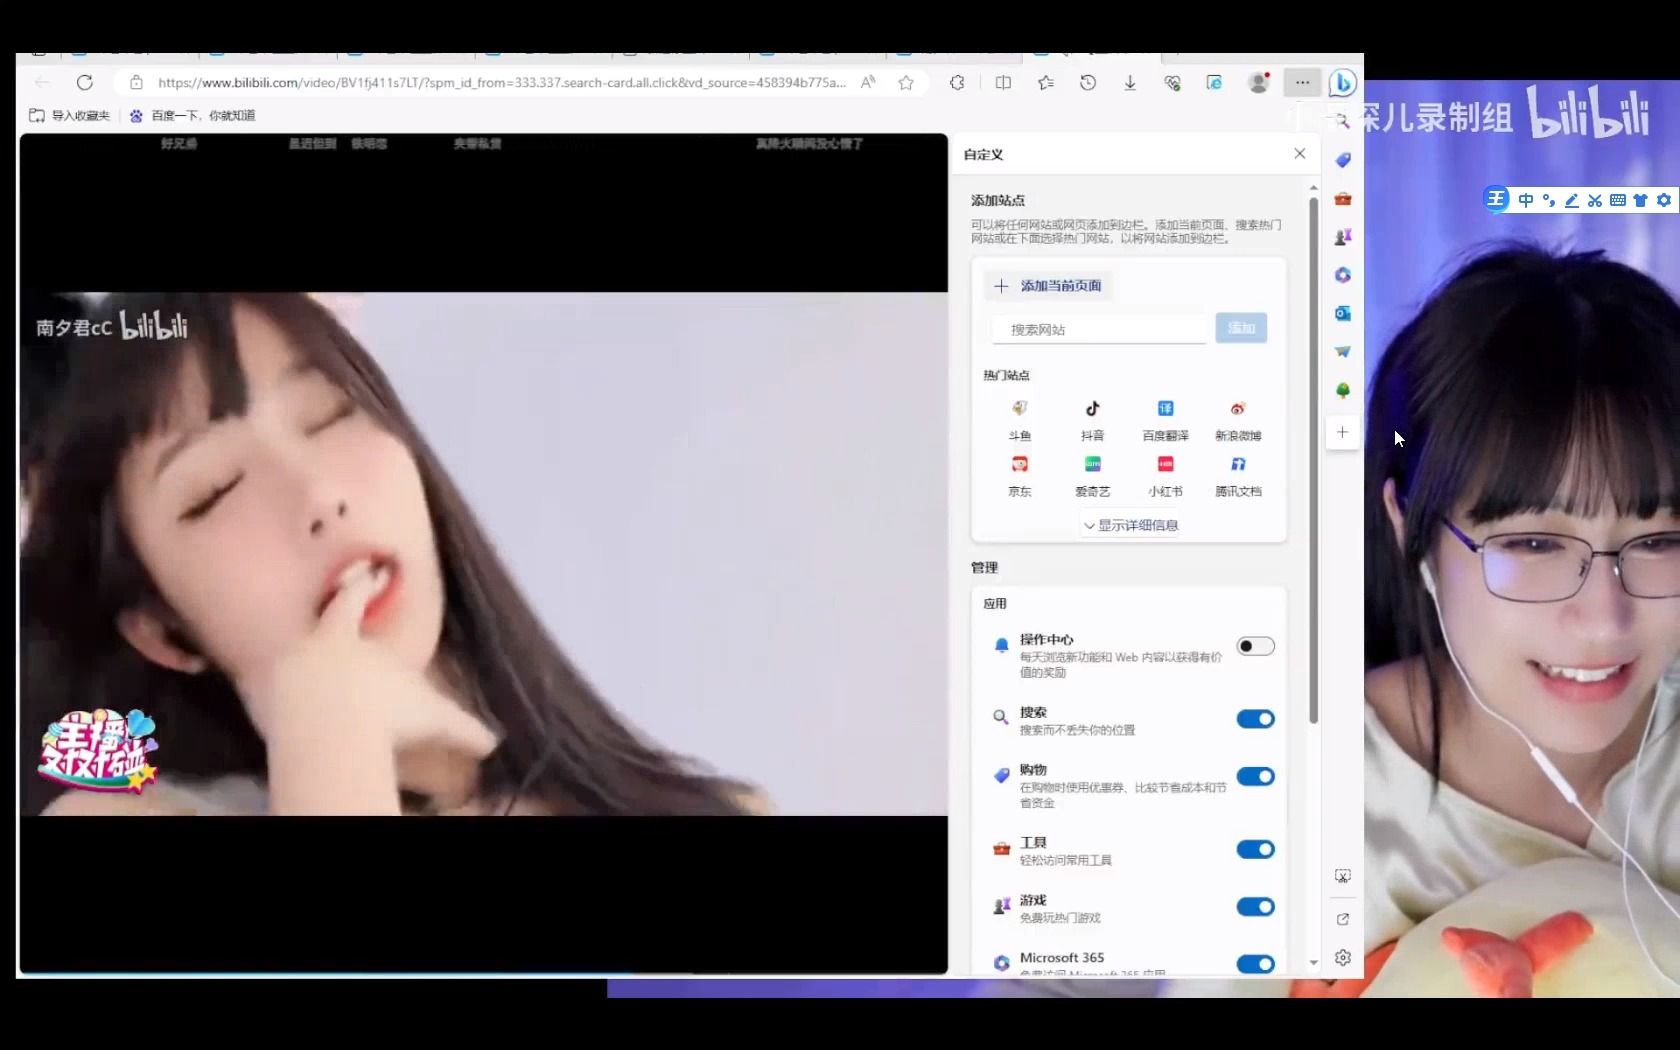Click the sidebar open-in-new-window icon
1680x1050 pixels.
[x=1343, y=919]
